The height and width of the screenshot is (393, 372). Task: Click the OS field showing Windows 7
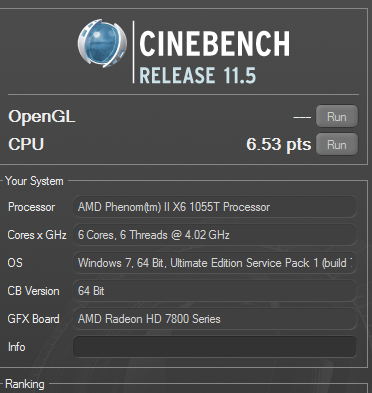[x=215, y=263]
